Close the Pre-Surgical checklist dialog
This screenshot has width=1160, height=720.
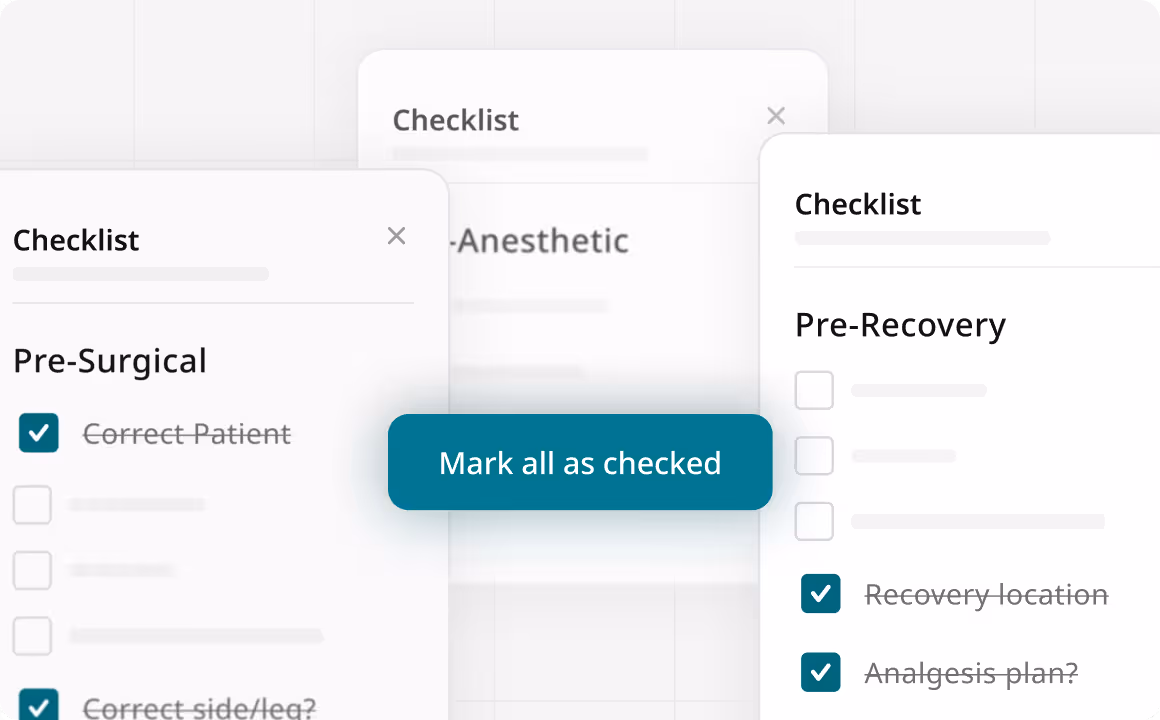(x=396, y=236)
